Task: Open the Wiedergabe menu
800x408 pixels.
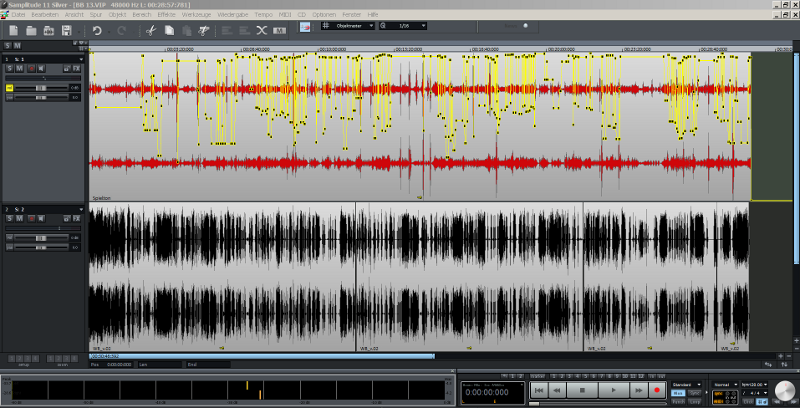Action: click(x=233, y=15)
